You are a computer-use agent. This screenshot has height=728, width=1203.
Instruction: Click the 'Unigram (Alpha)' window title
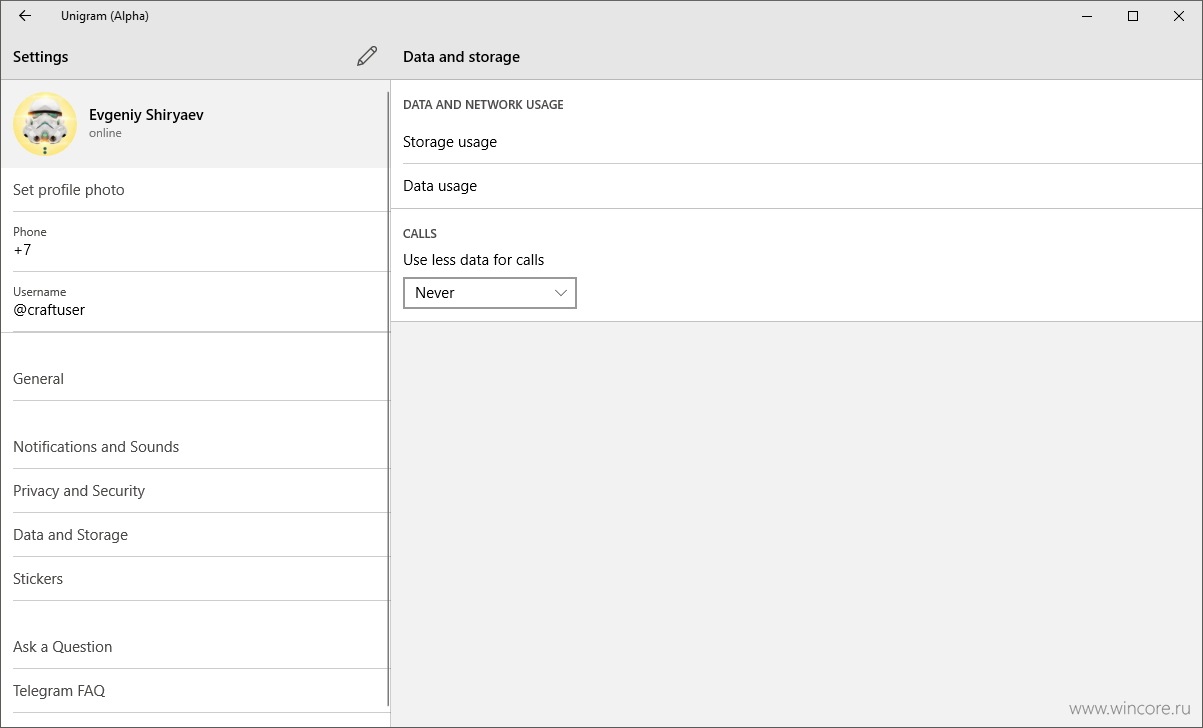105,16
